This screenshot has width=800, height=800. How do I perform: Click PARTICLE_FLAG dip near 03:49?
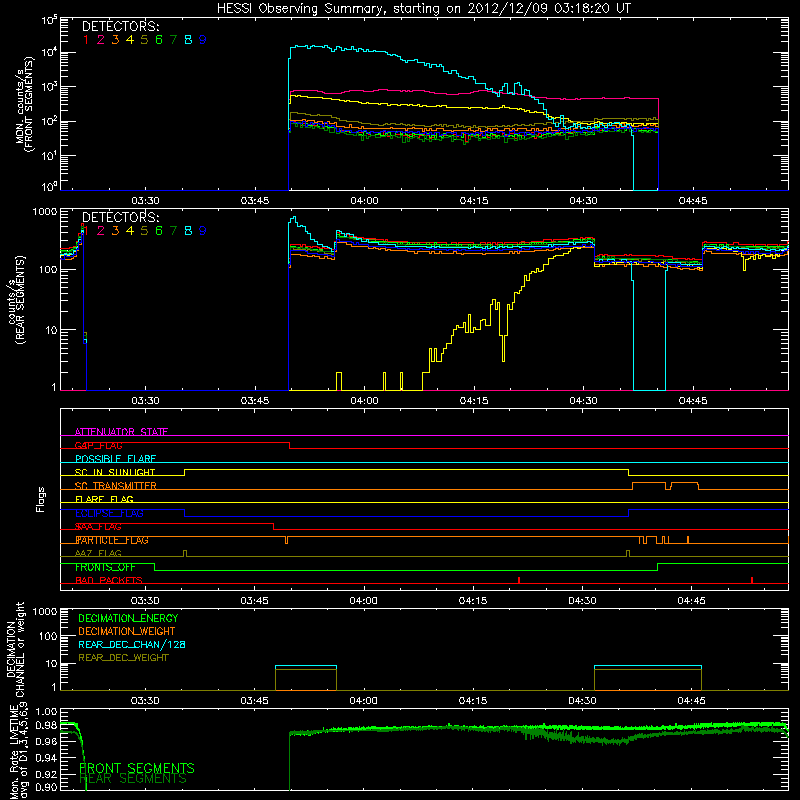tap(286, 540)
